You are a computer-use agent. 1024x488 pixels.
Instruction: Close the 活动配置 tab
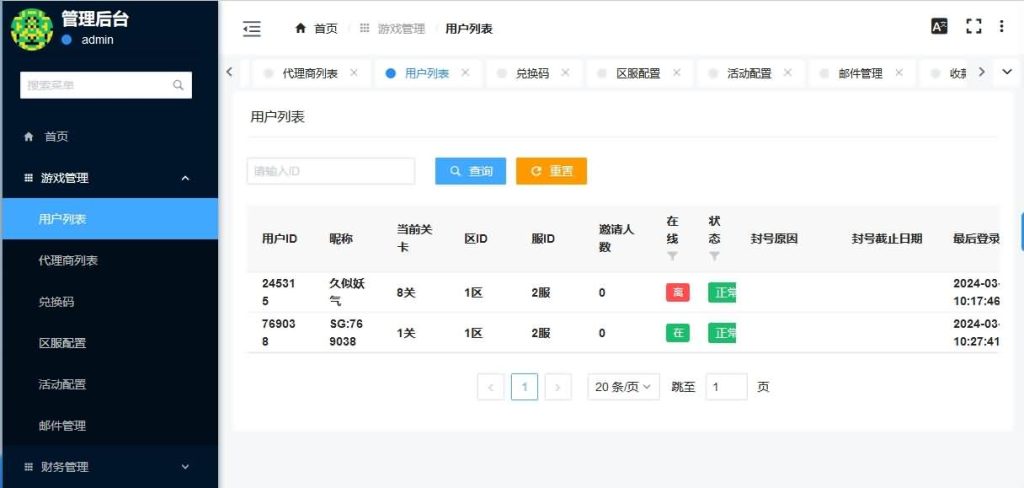[788, 73]
